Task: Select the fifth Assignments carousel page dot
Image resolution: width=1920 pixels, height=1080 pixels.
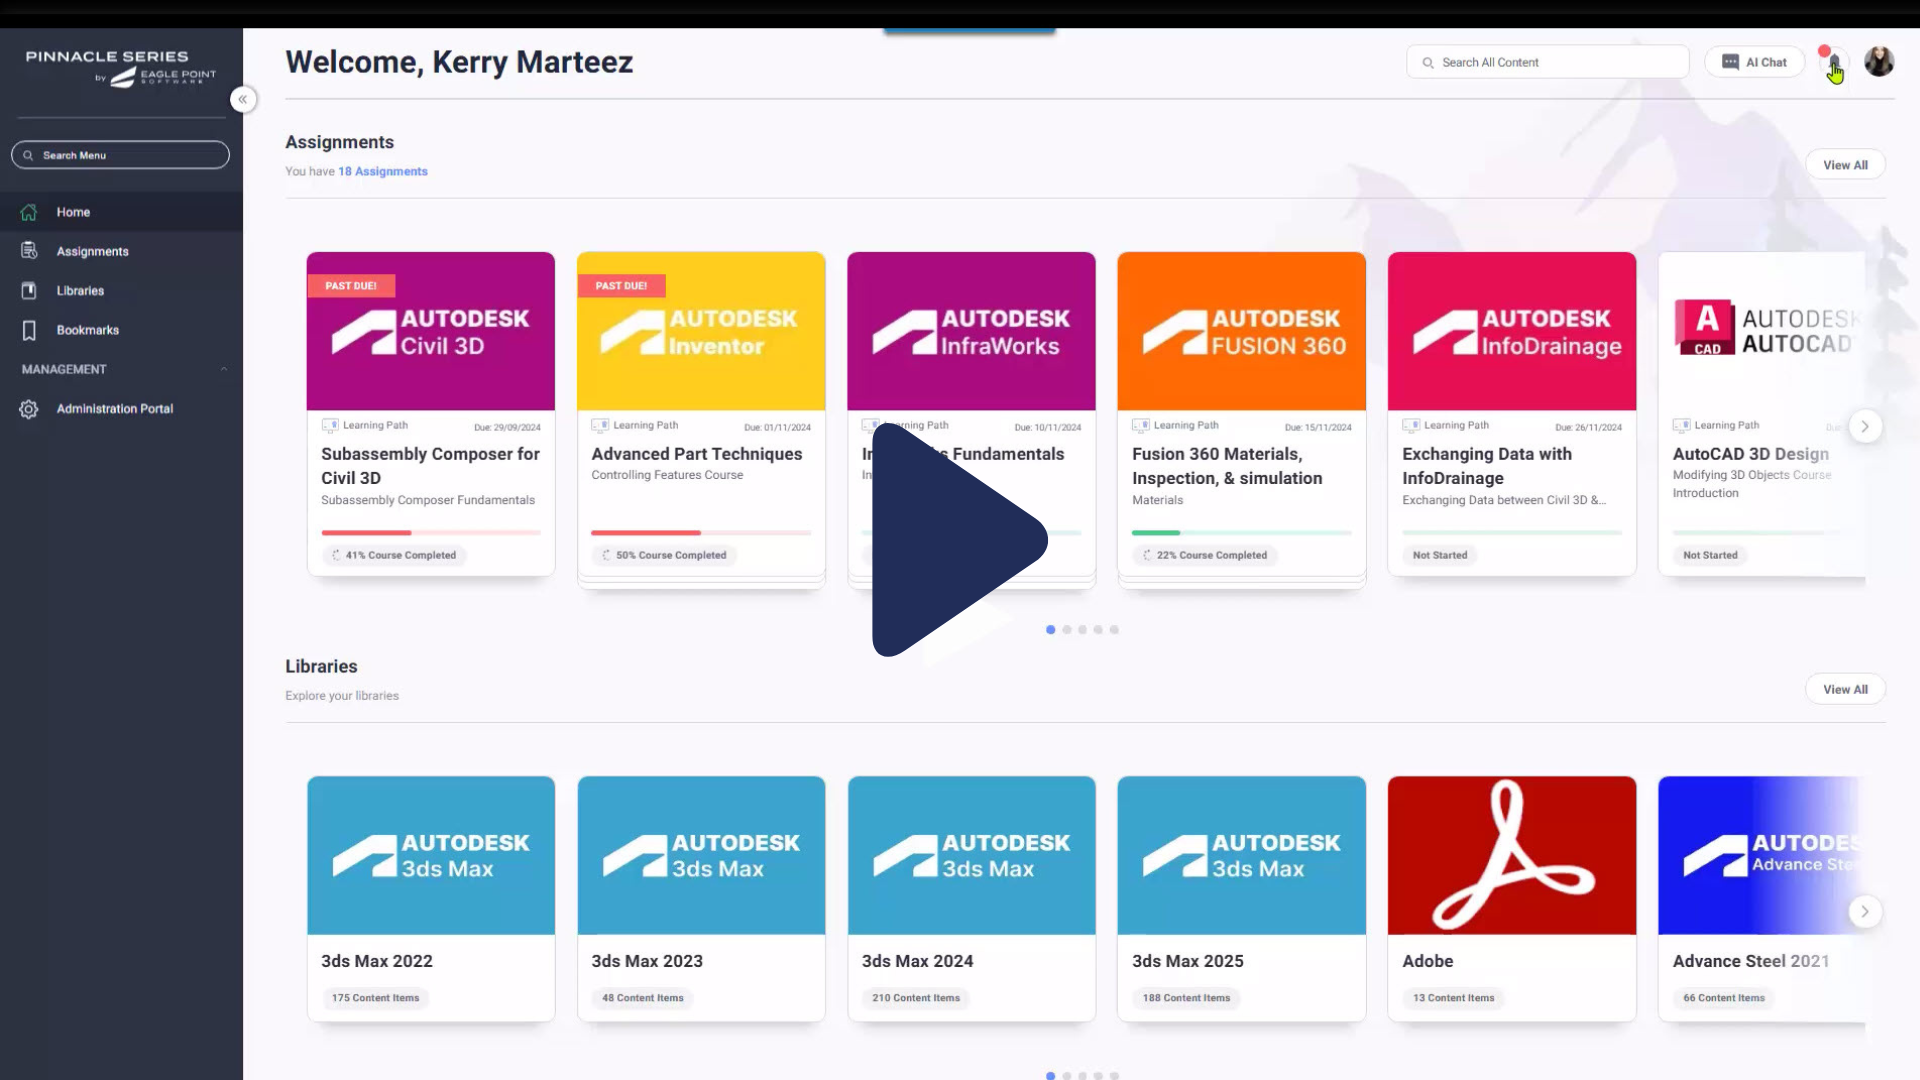Action: point(1114,630)
